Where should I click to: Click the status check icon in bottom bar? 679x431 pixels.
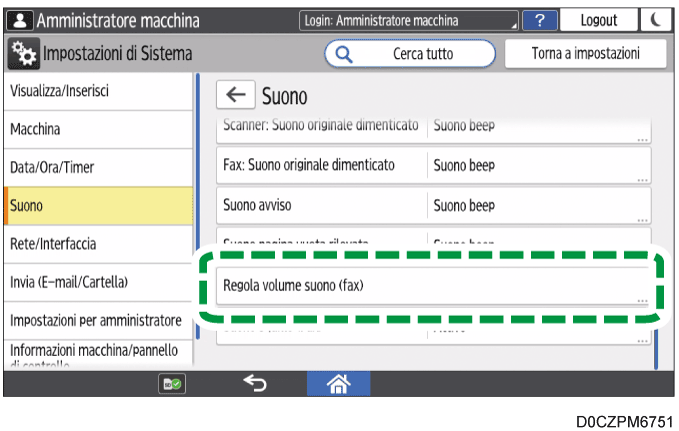pos(169,382)
